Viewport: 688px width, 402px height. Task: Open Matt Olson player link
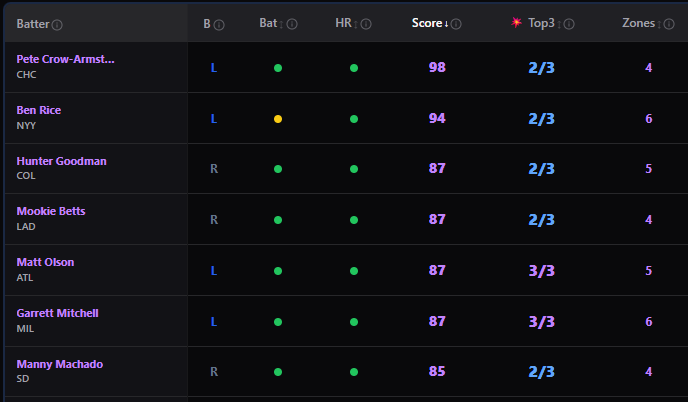tap(45, 262)
